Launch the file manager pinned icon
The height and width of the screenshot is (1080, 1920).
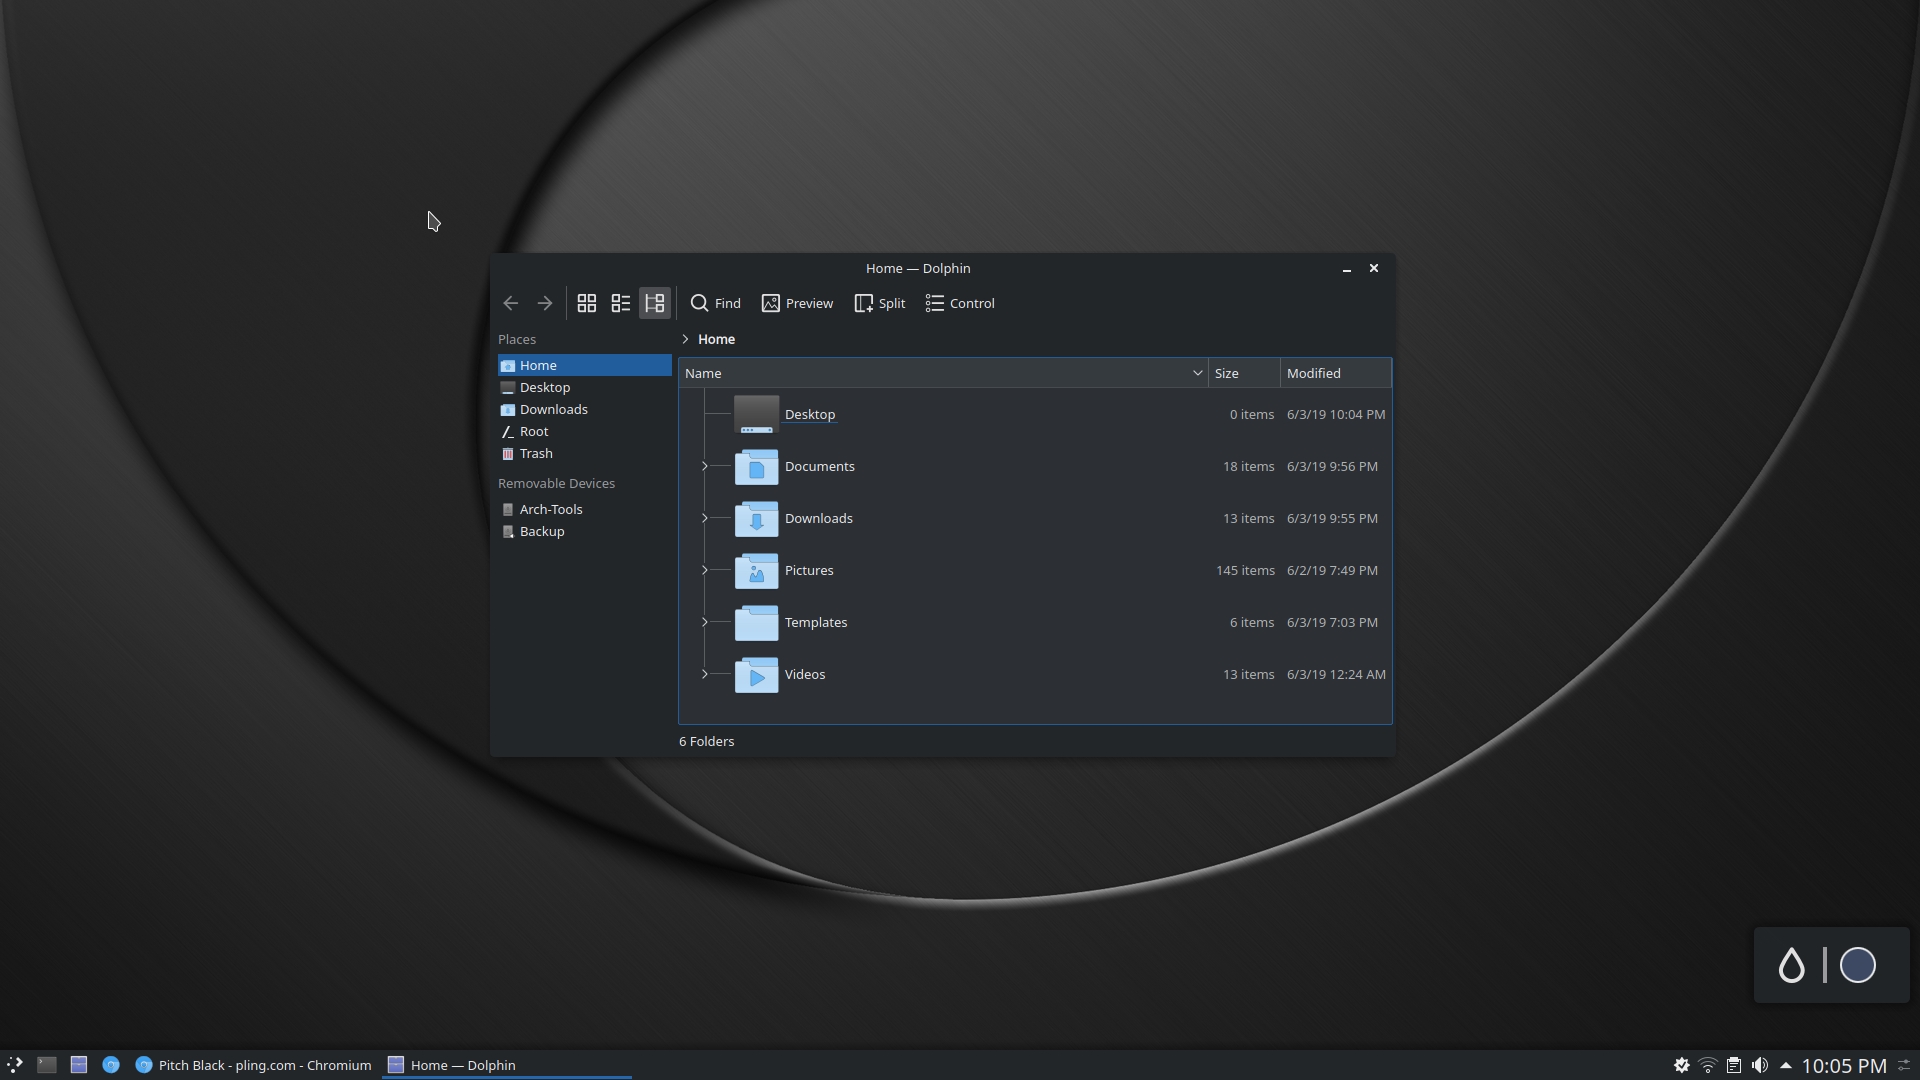[x=79, y=1065]
